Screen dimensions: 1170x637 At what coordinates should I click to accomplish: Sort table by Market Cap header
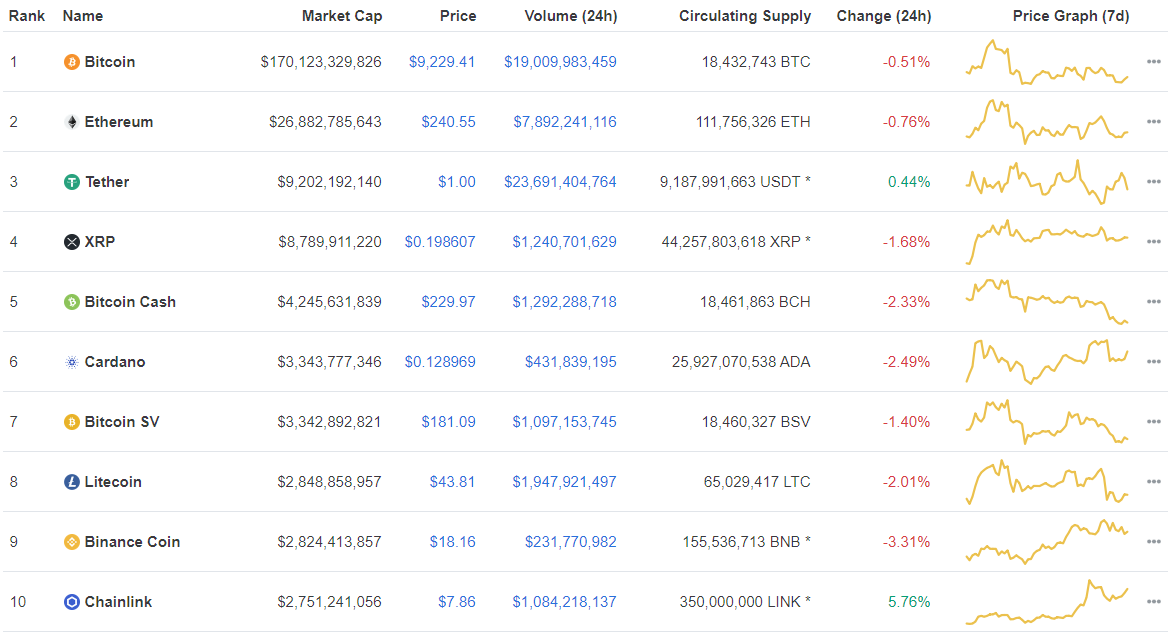[x=342, y=16]
